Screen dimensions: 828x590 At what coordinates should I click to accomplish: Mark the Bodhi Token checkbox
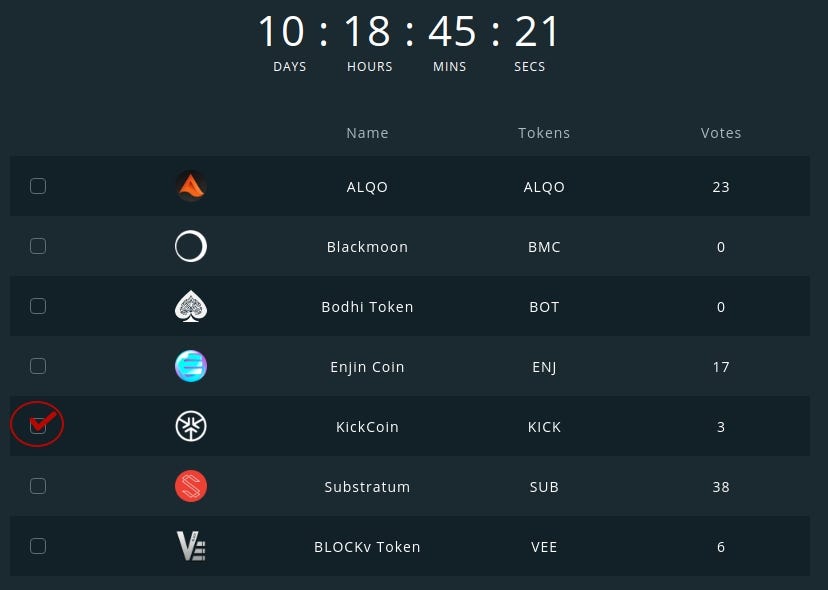click(x=38, y=306)
